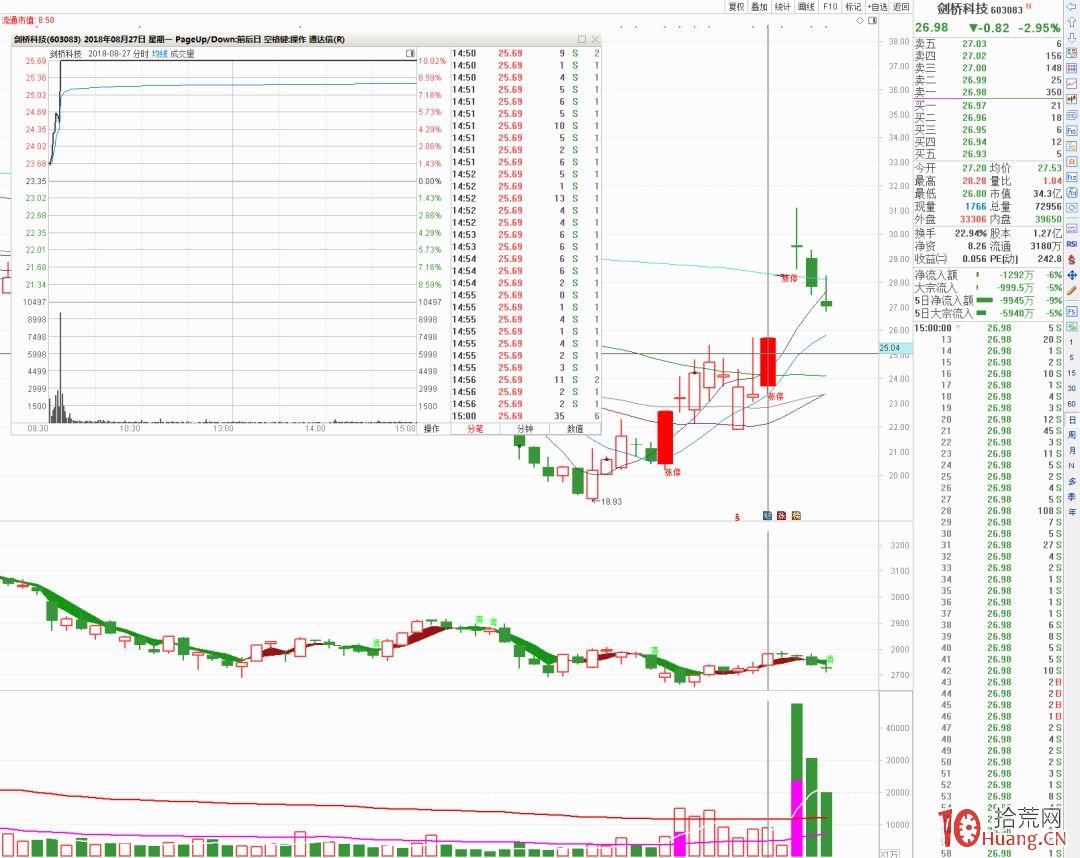Click the FS icon in right sidebar

(1072, 311)
